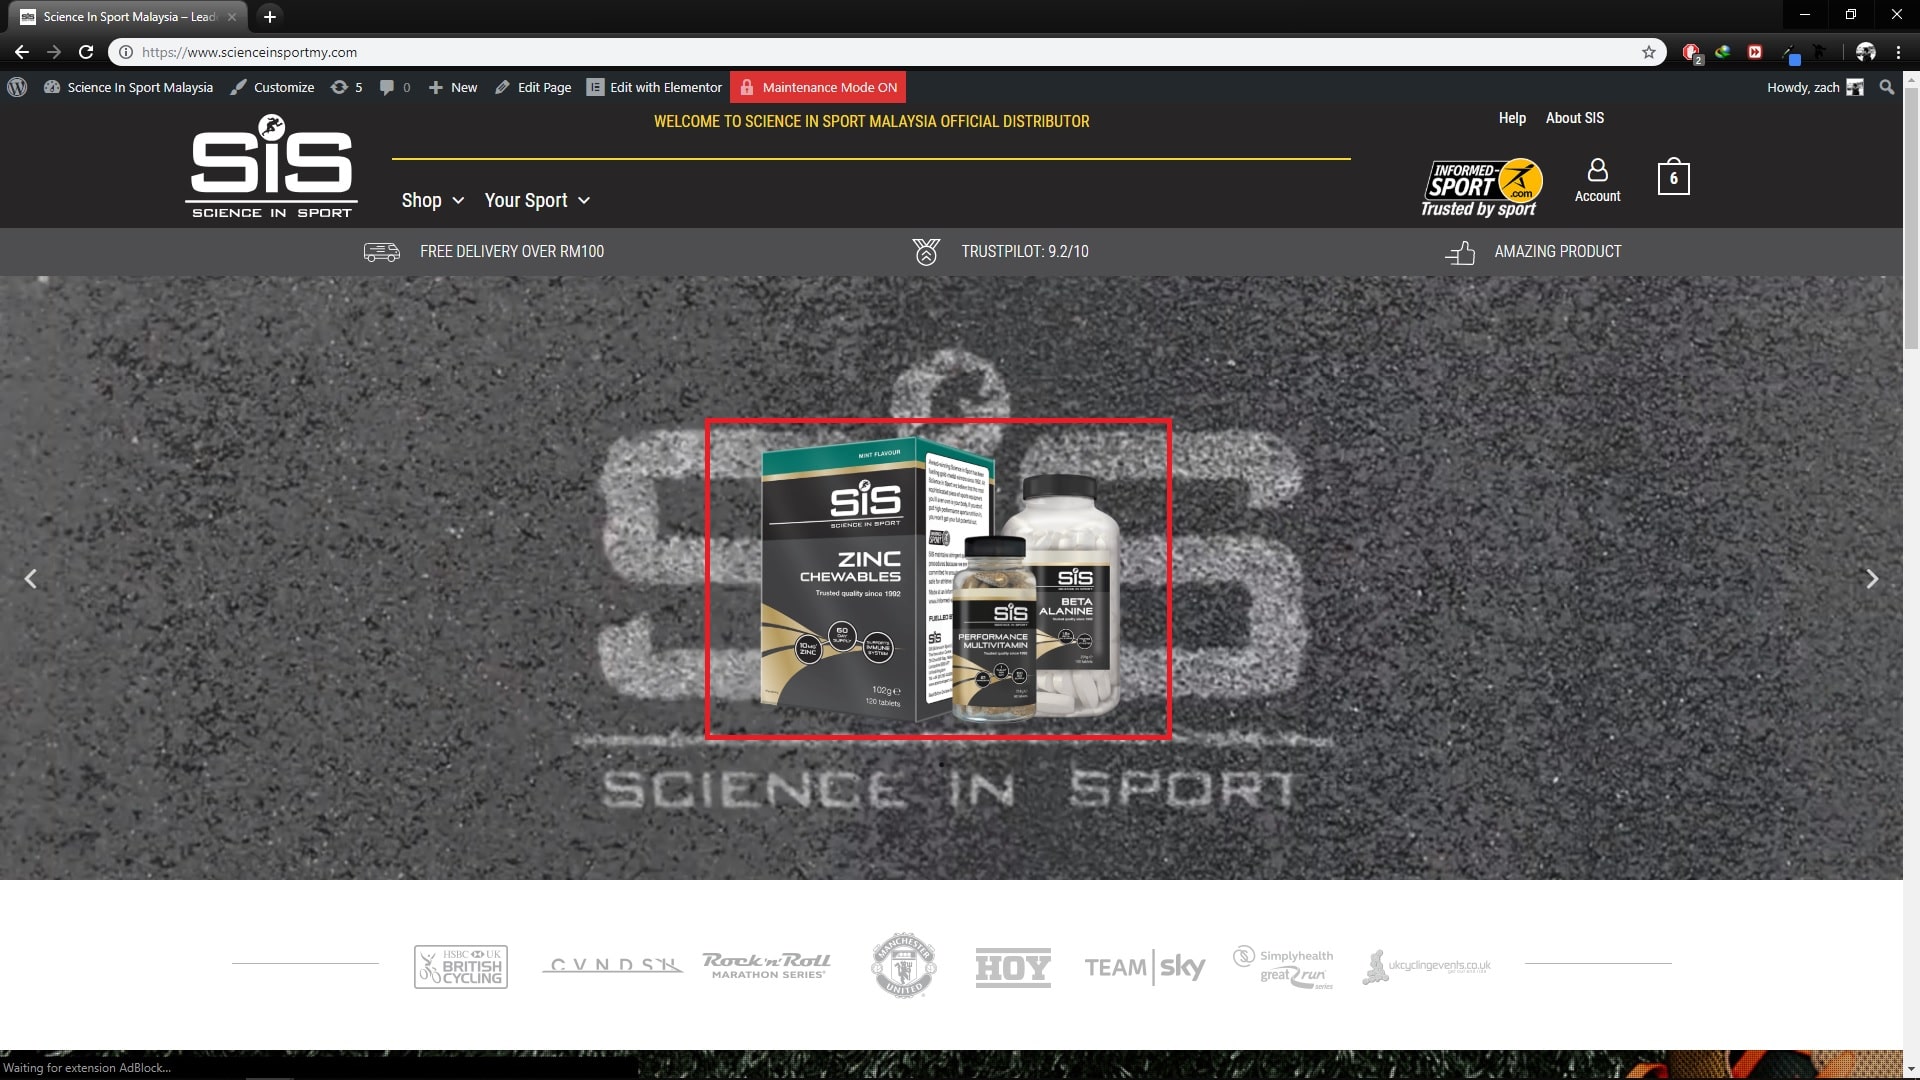The height and width of the screenshot is (1080, 1920).
Task: Click the scrollbar up arrow
Action: (1911, 79)
